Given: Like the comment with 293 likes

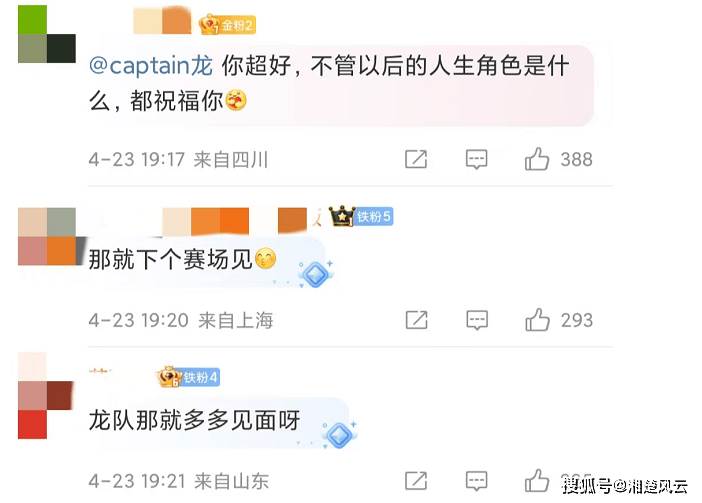Looking at the screenshot, I should [537, 320].
